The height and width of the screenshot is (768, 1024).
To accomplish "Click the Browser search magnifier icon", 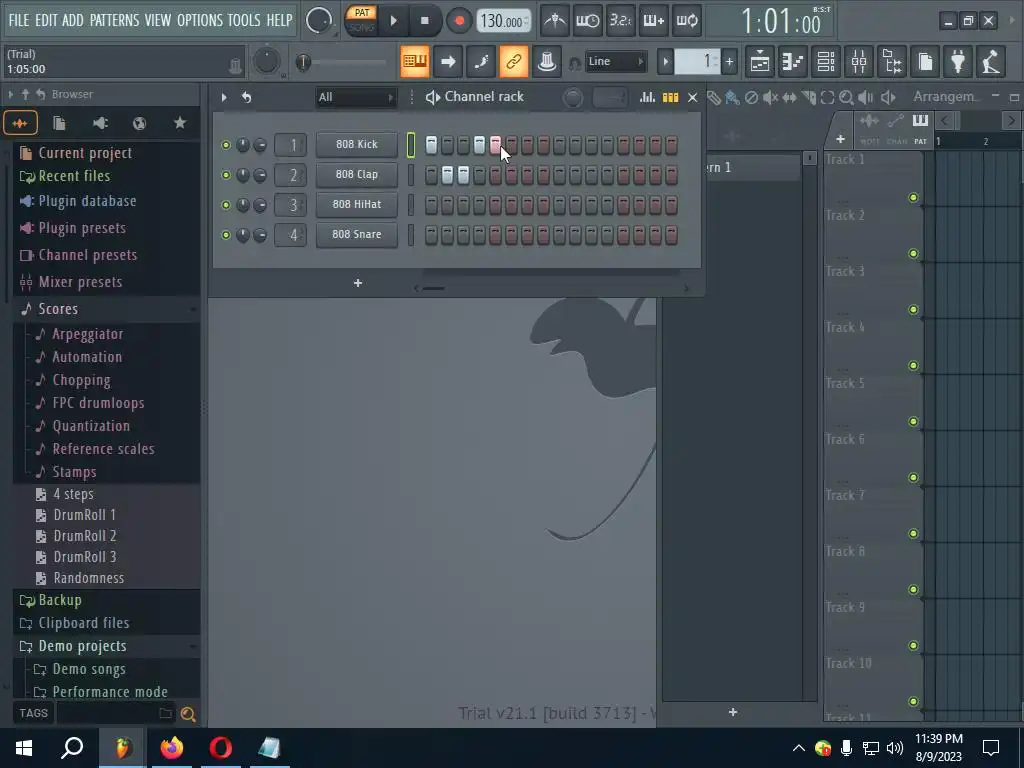I will click(x=188, y=714).
